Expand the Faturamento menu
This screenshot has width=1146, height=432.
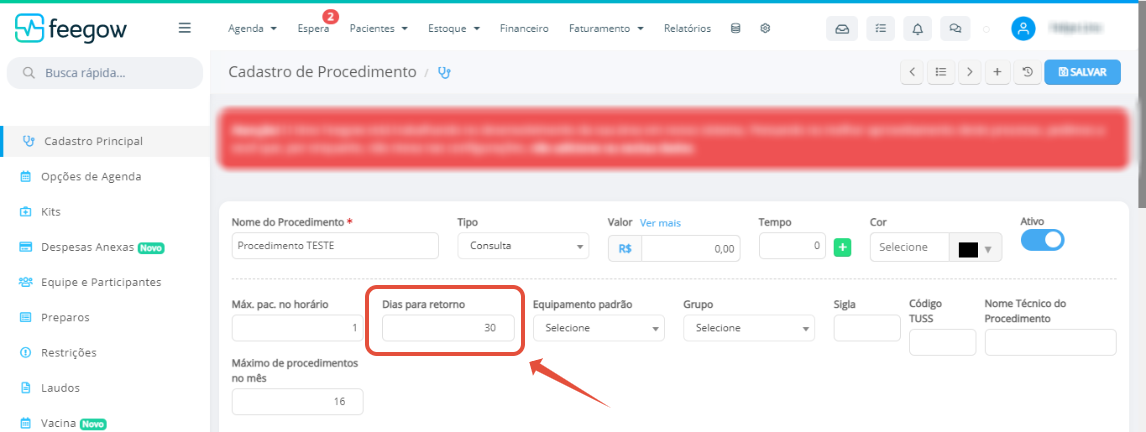coord(606,29)
